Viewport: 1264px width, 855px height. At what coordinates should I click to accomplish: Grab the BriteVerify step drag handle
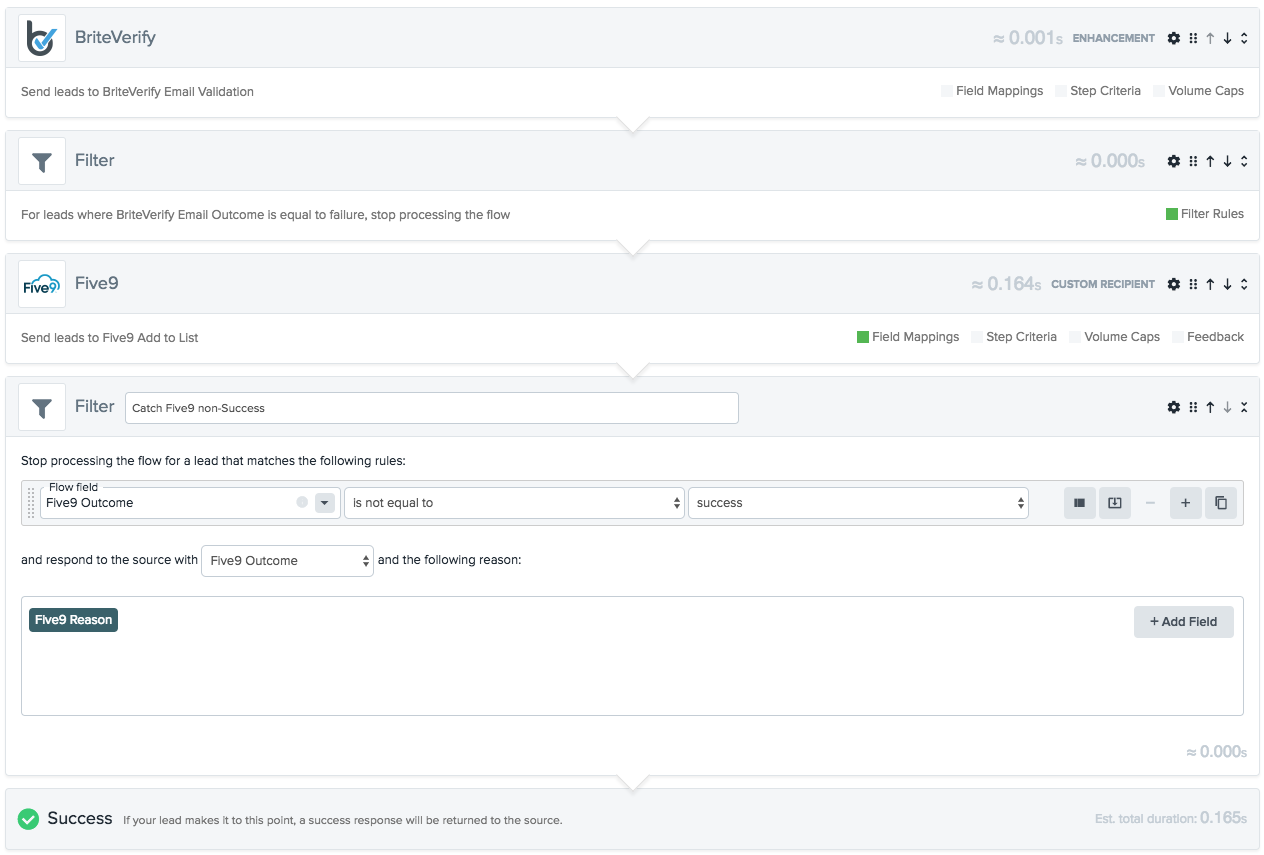tap(1193, 38)
